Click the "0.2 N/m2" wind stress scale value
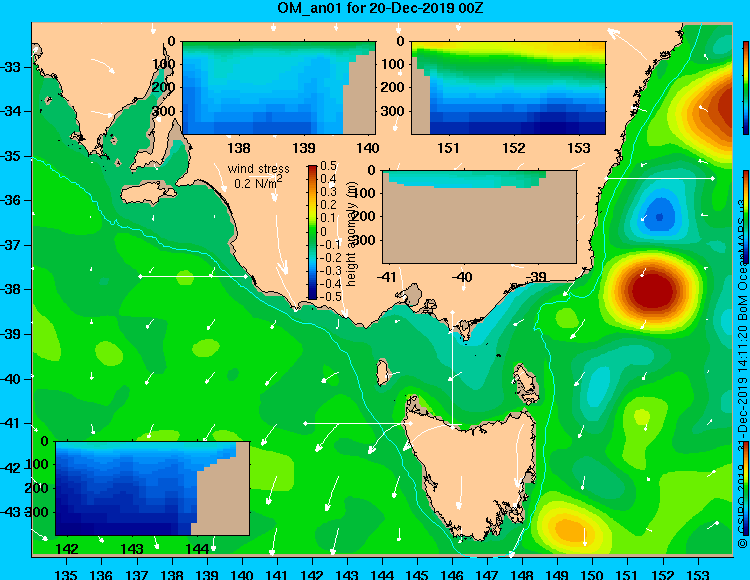Viewport: 750px width, 580px height. point(258,182)
